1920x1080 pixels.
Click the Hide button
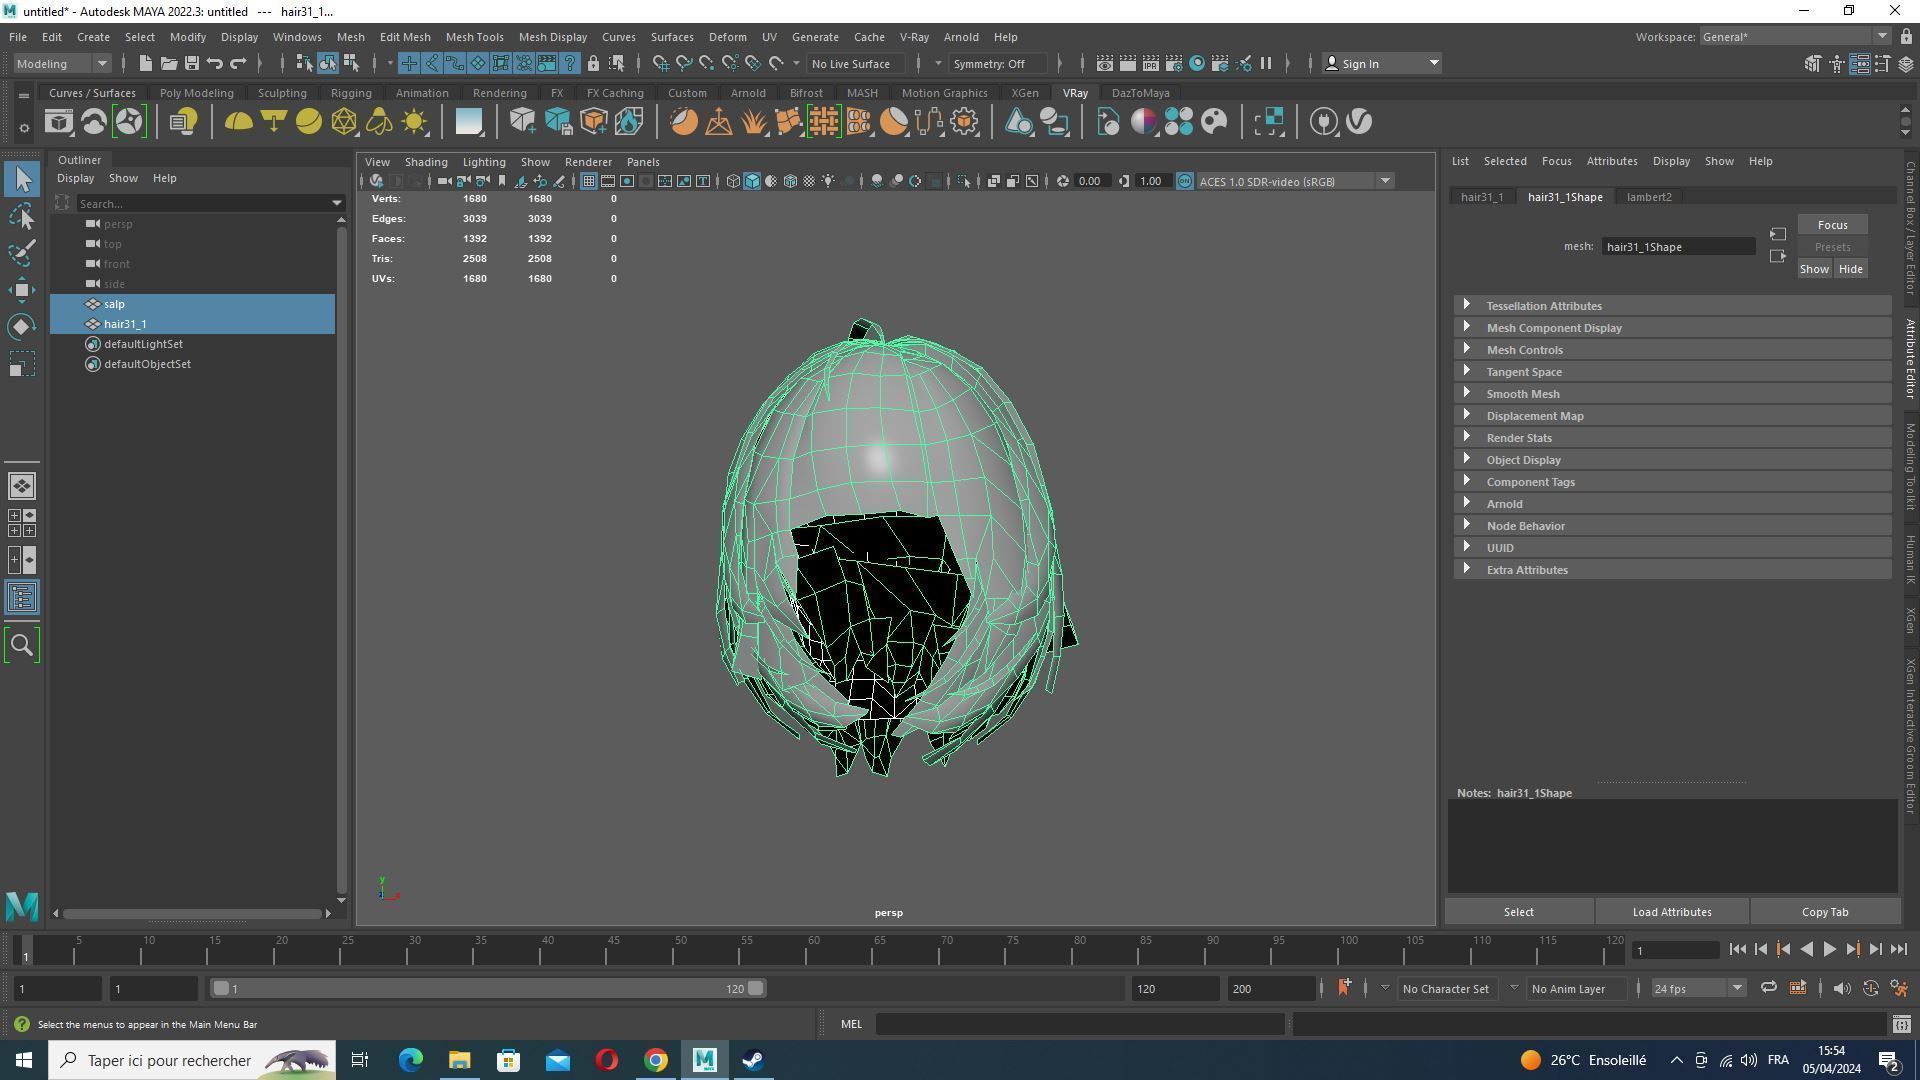[1850, 269]
